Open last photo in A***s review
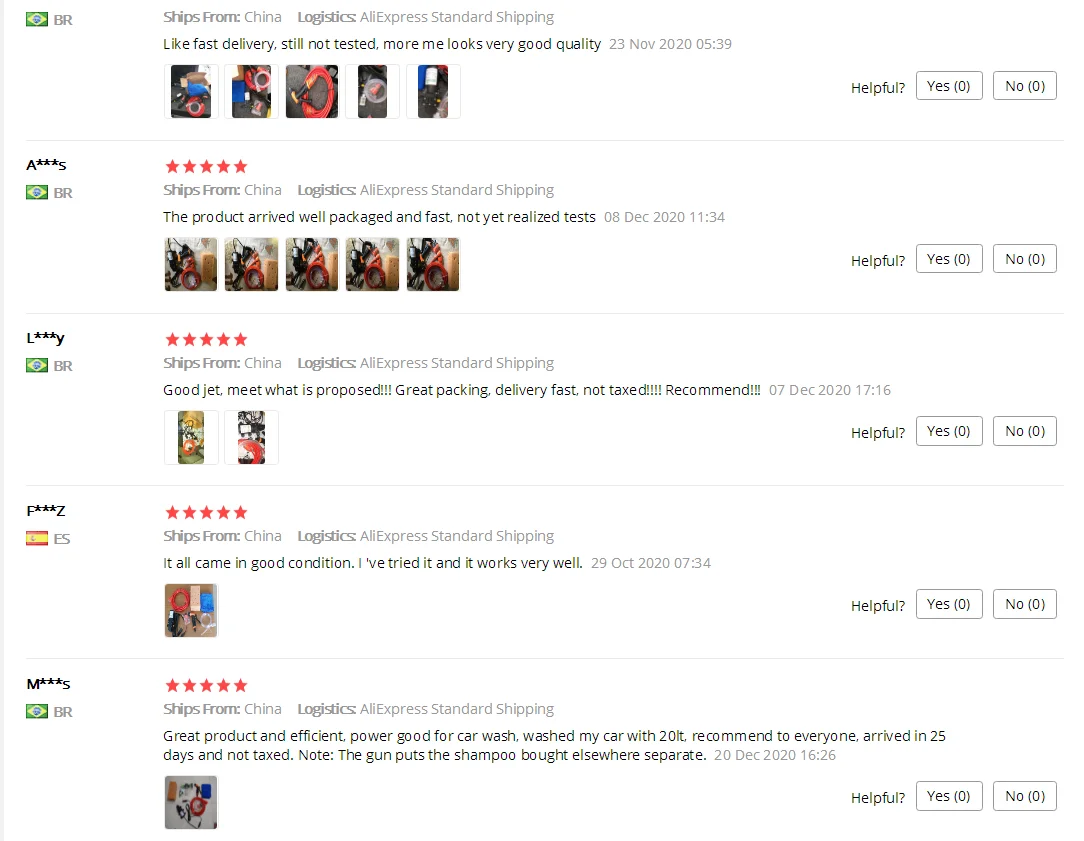Screen dimensions: 1084x841 click(x=433, y=264)
